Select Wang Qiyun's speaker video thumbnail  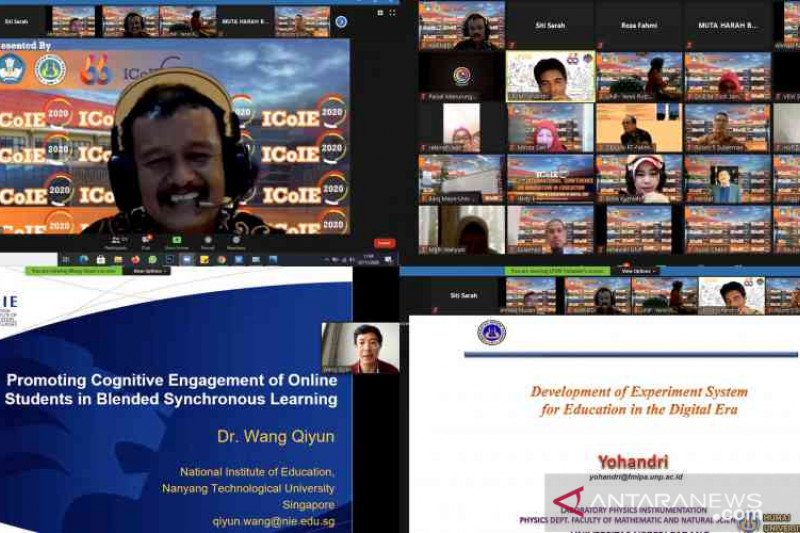(x=360, y=348)
